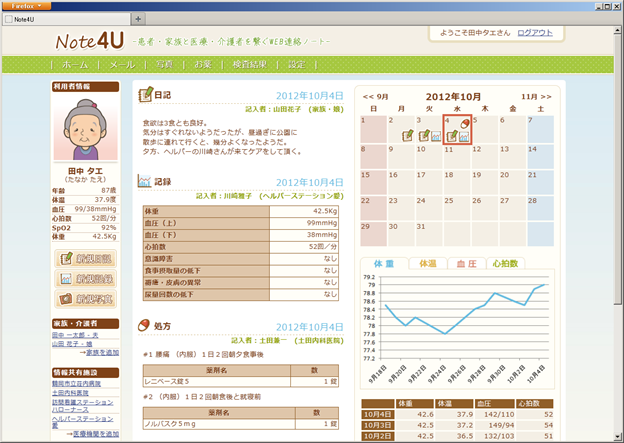The height and width of the screenshot is (443, 624).
Task: Open the diary note icon on October 2
Action: [x=407, y=136]
